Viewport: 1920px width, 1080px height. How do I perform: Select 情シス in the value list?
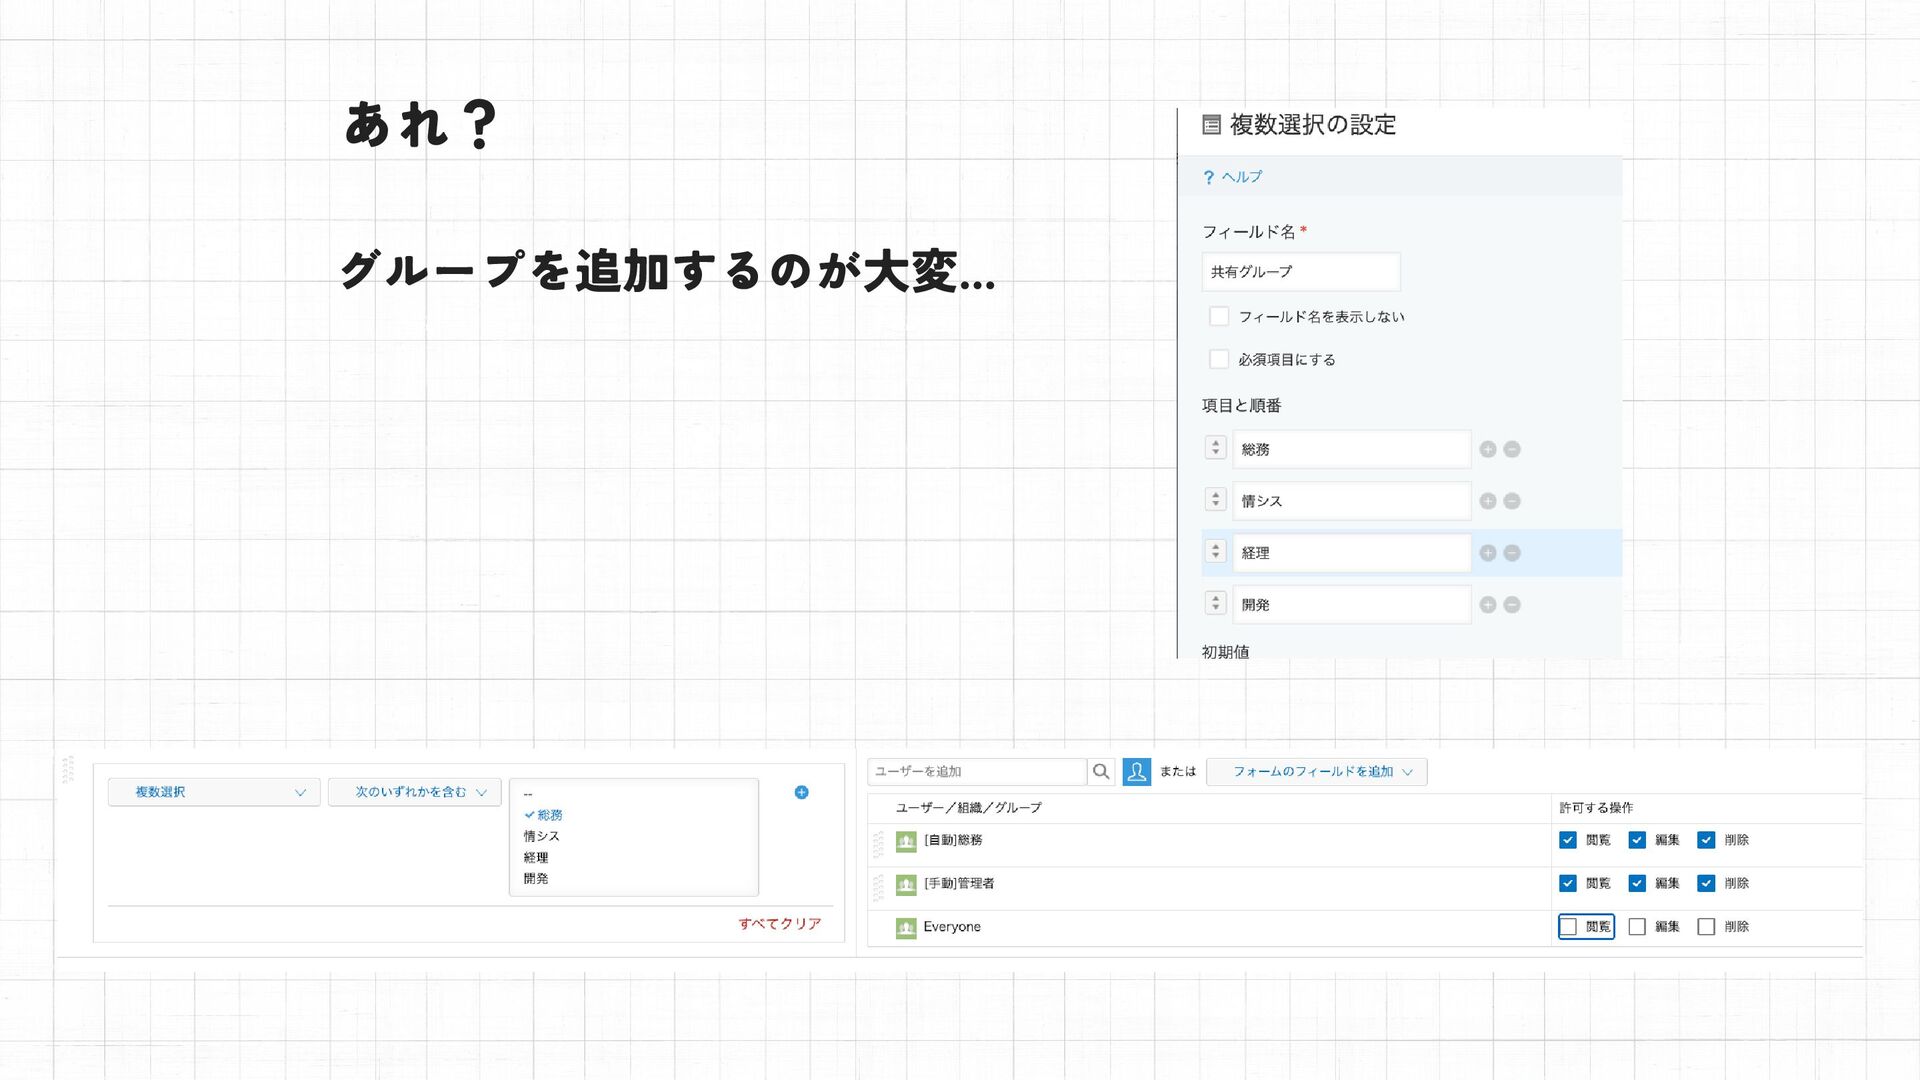[x=542, y=836]
